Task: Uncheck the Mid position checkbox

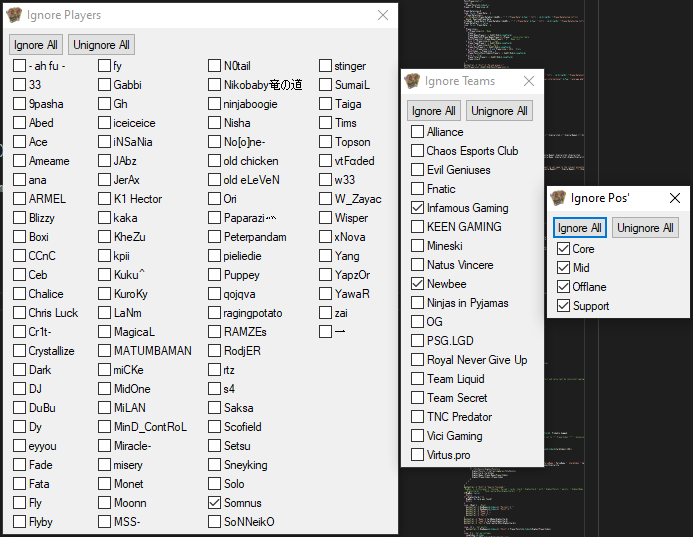Action: click(x=563, y=267)
